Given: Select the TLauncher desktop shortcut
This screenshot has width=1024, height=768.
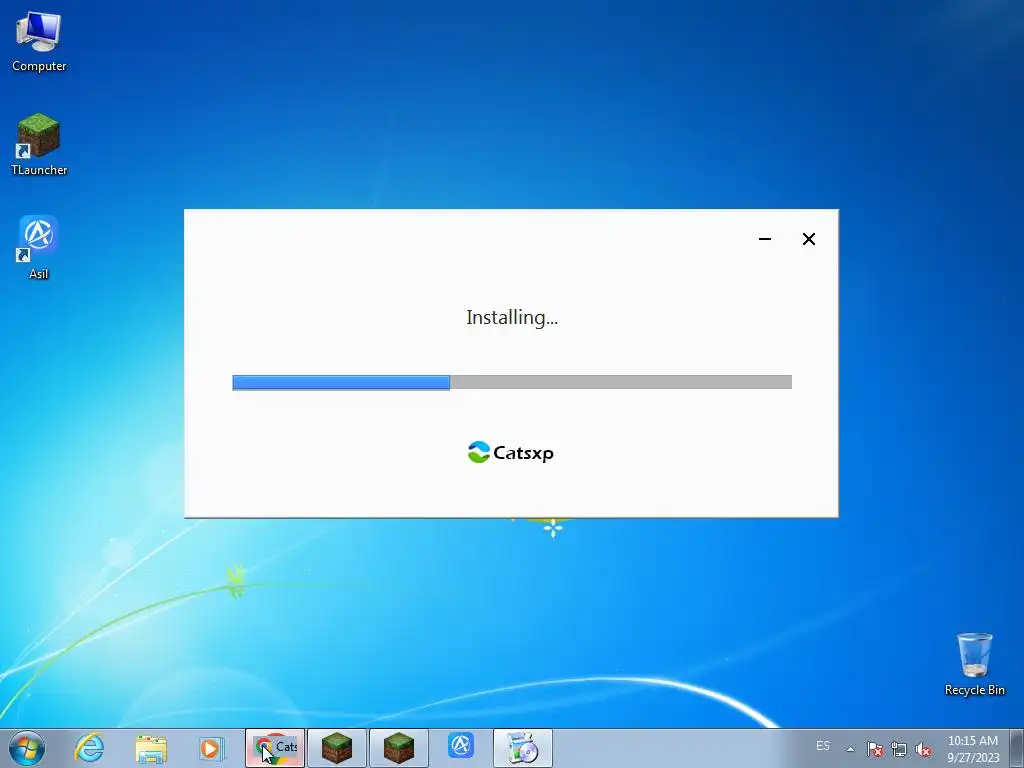Looking at the screenshot, I should point(39,145).
